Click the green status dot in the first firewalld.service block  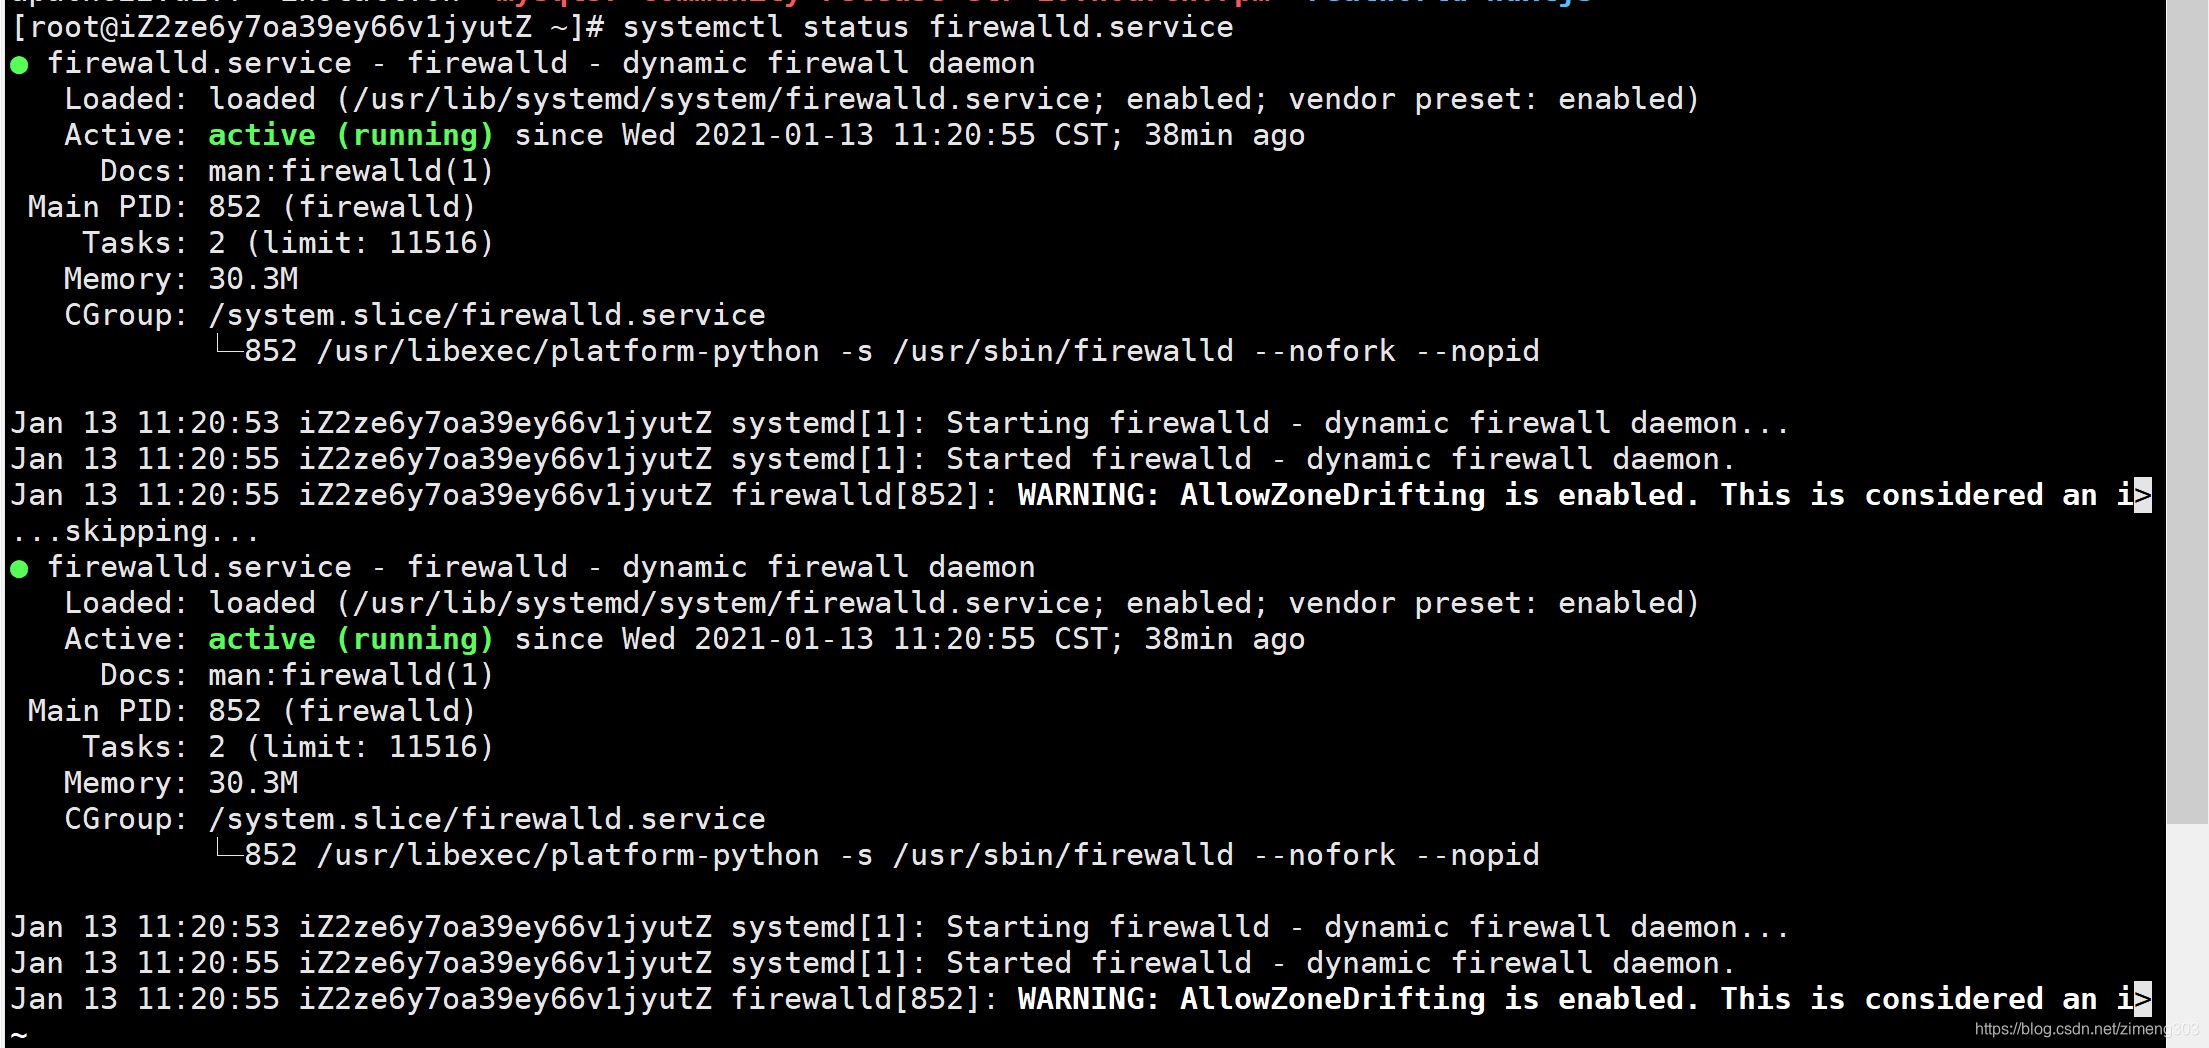19,65
